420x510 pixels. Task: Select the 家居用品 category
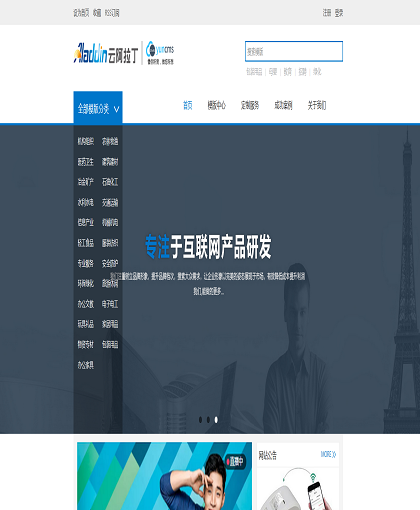click(110, 324)
